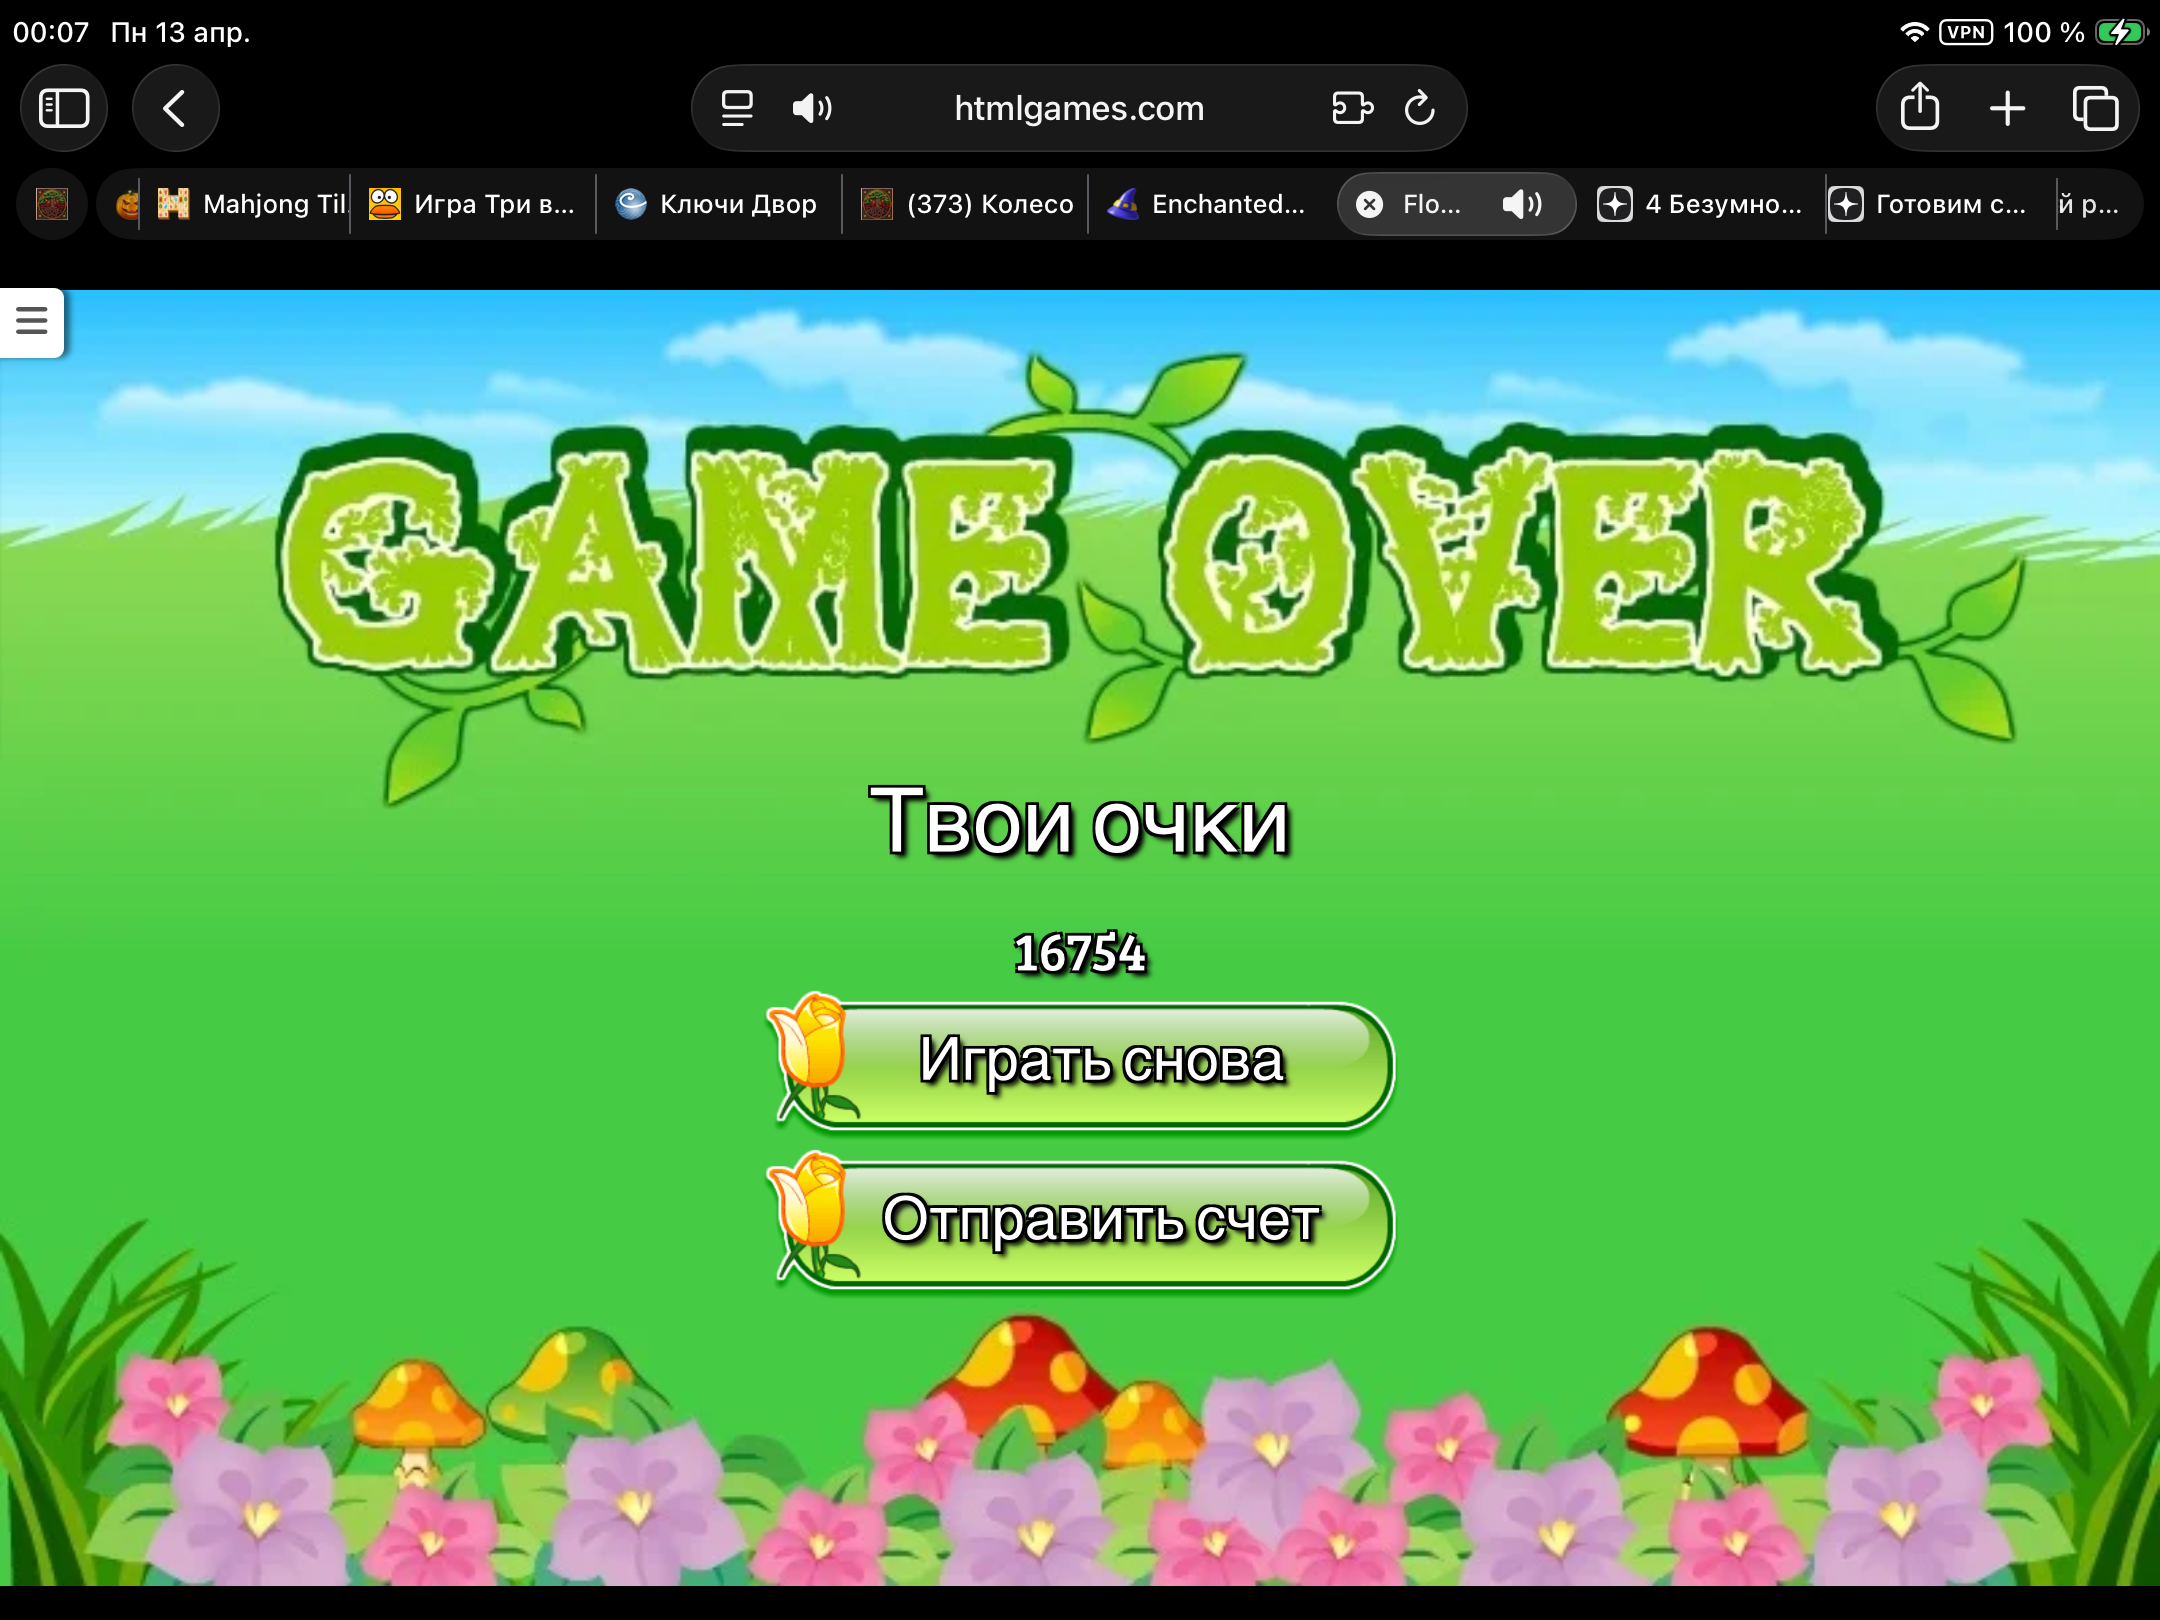Reload the htmlgames.com page

pyautogui.click(x=1419, y=108)
